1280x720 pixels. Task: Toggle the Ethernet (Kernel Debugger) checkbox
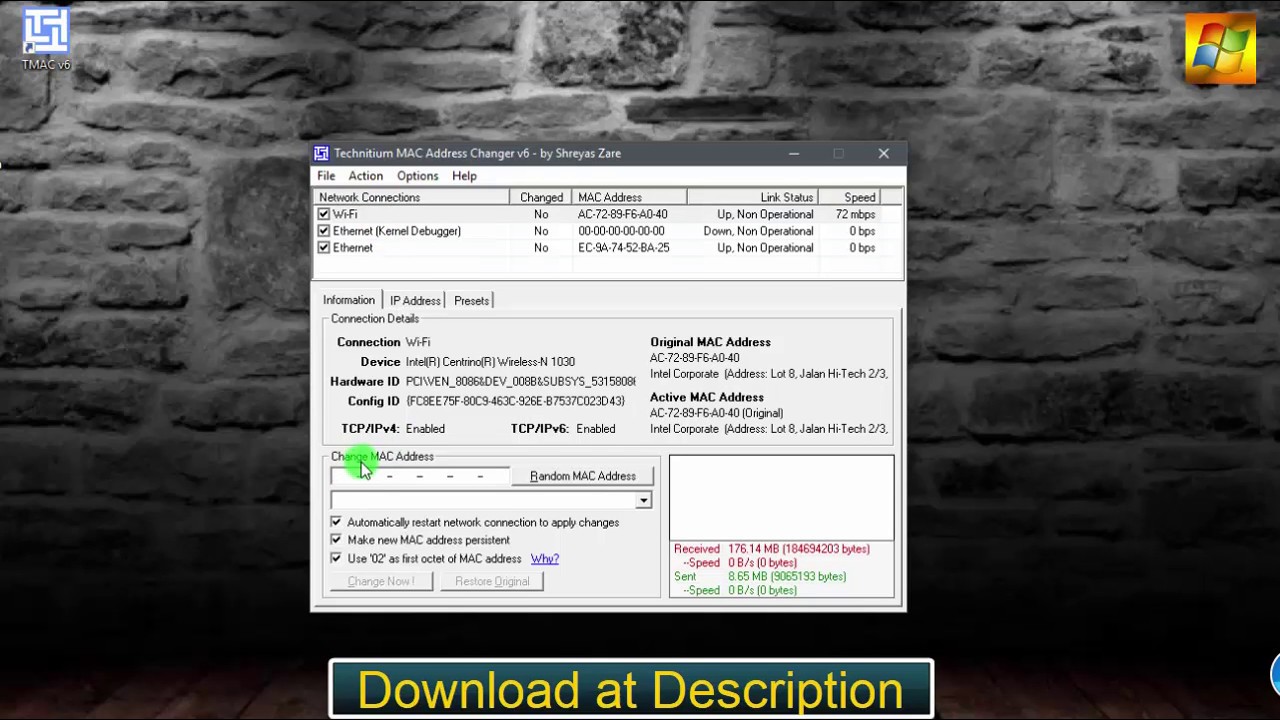coord(324,231)
